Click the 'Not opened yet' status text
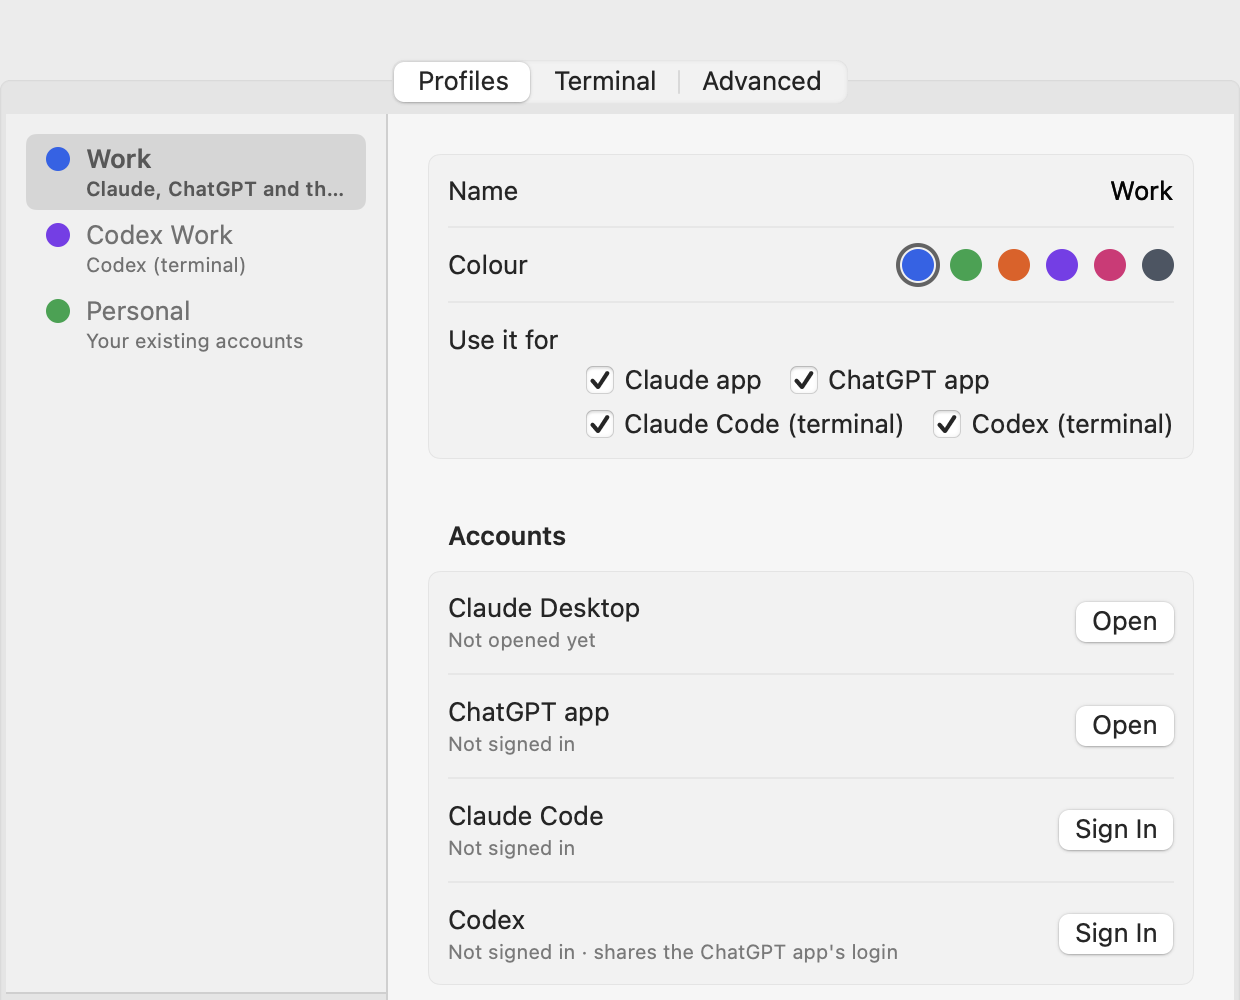 click(522, 640)
